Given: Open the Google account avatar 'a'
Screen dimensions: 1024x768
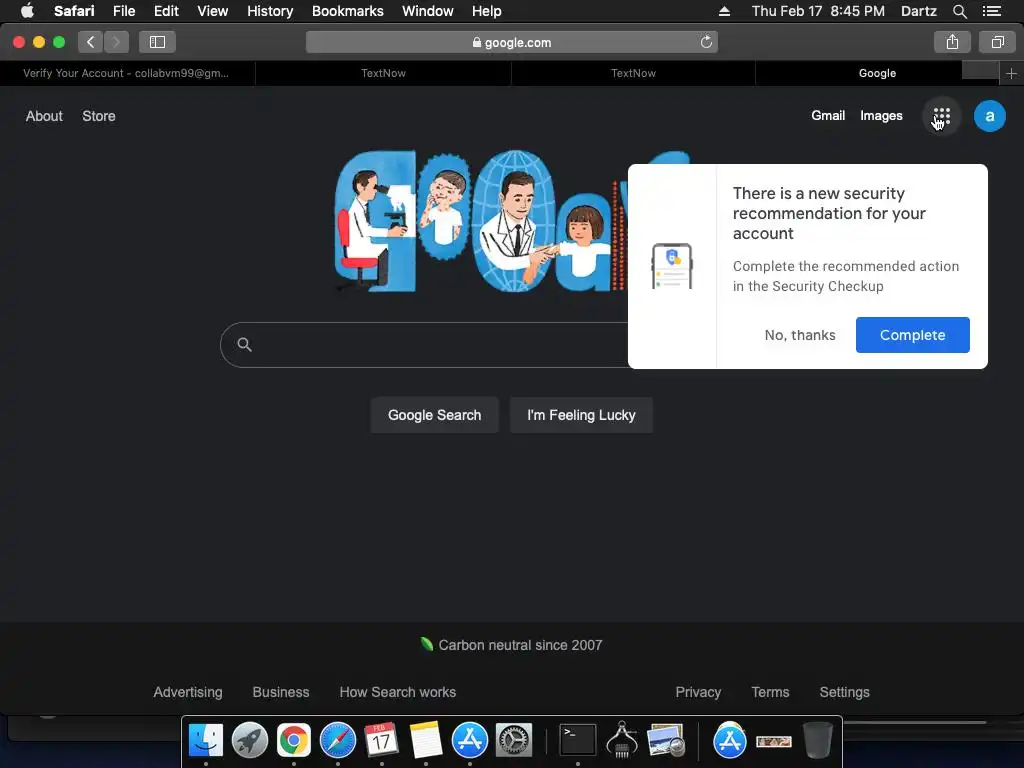Looking at the screenshot, I should click(989, 116).
